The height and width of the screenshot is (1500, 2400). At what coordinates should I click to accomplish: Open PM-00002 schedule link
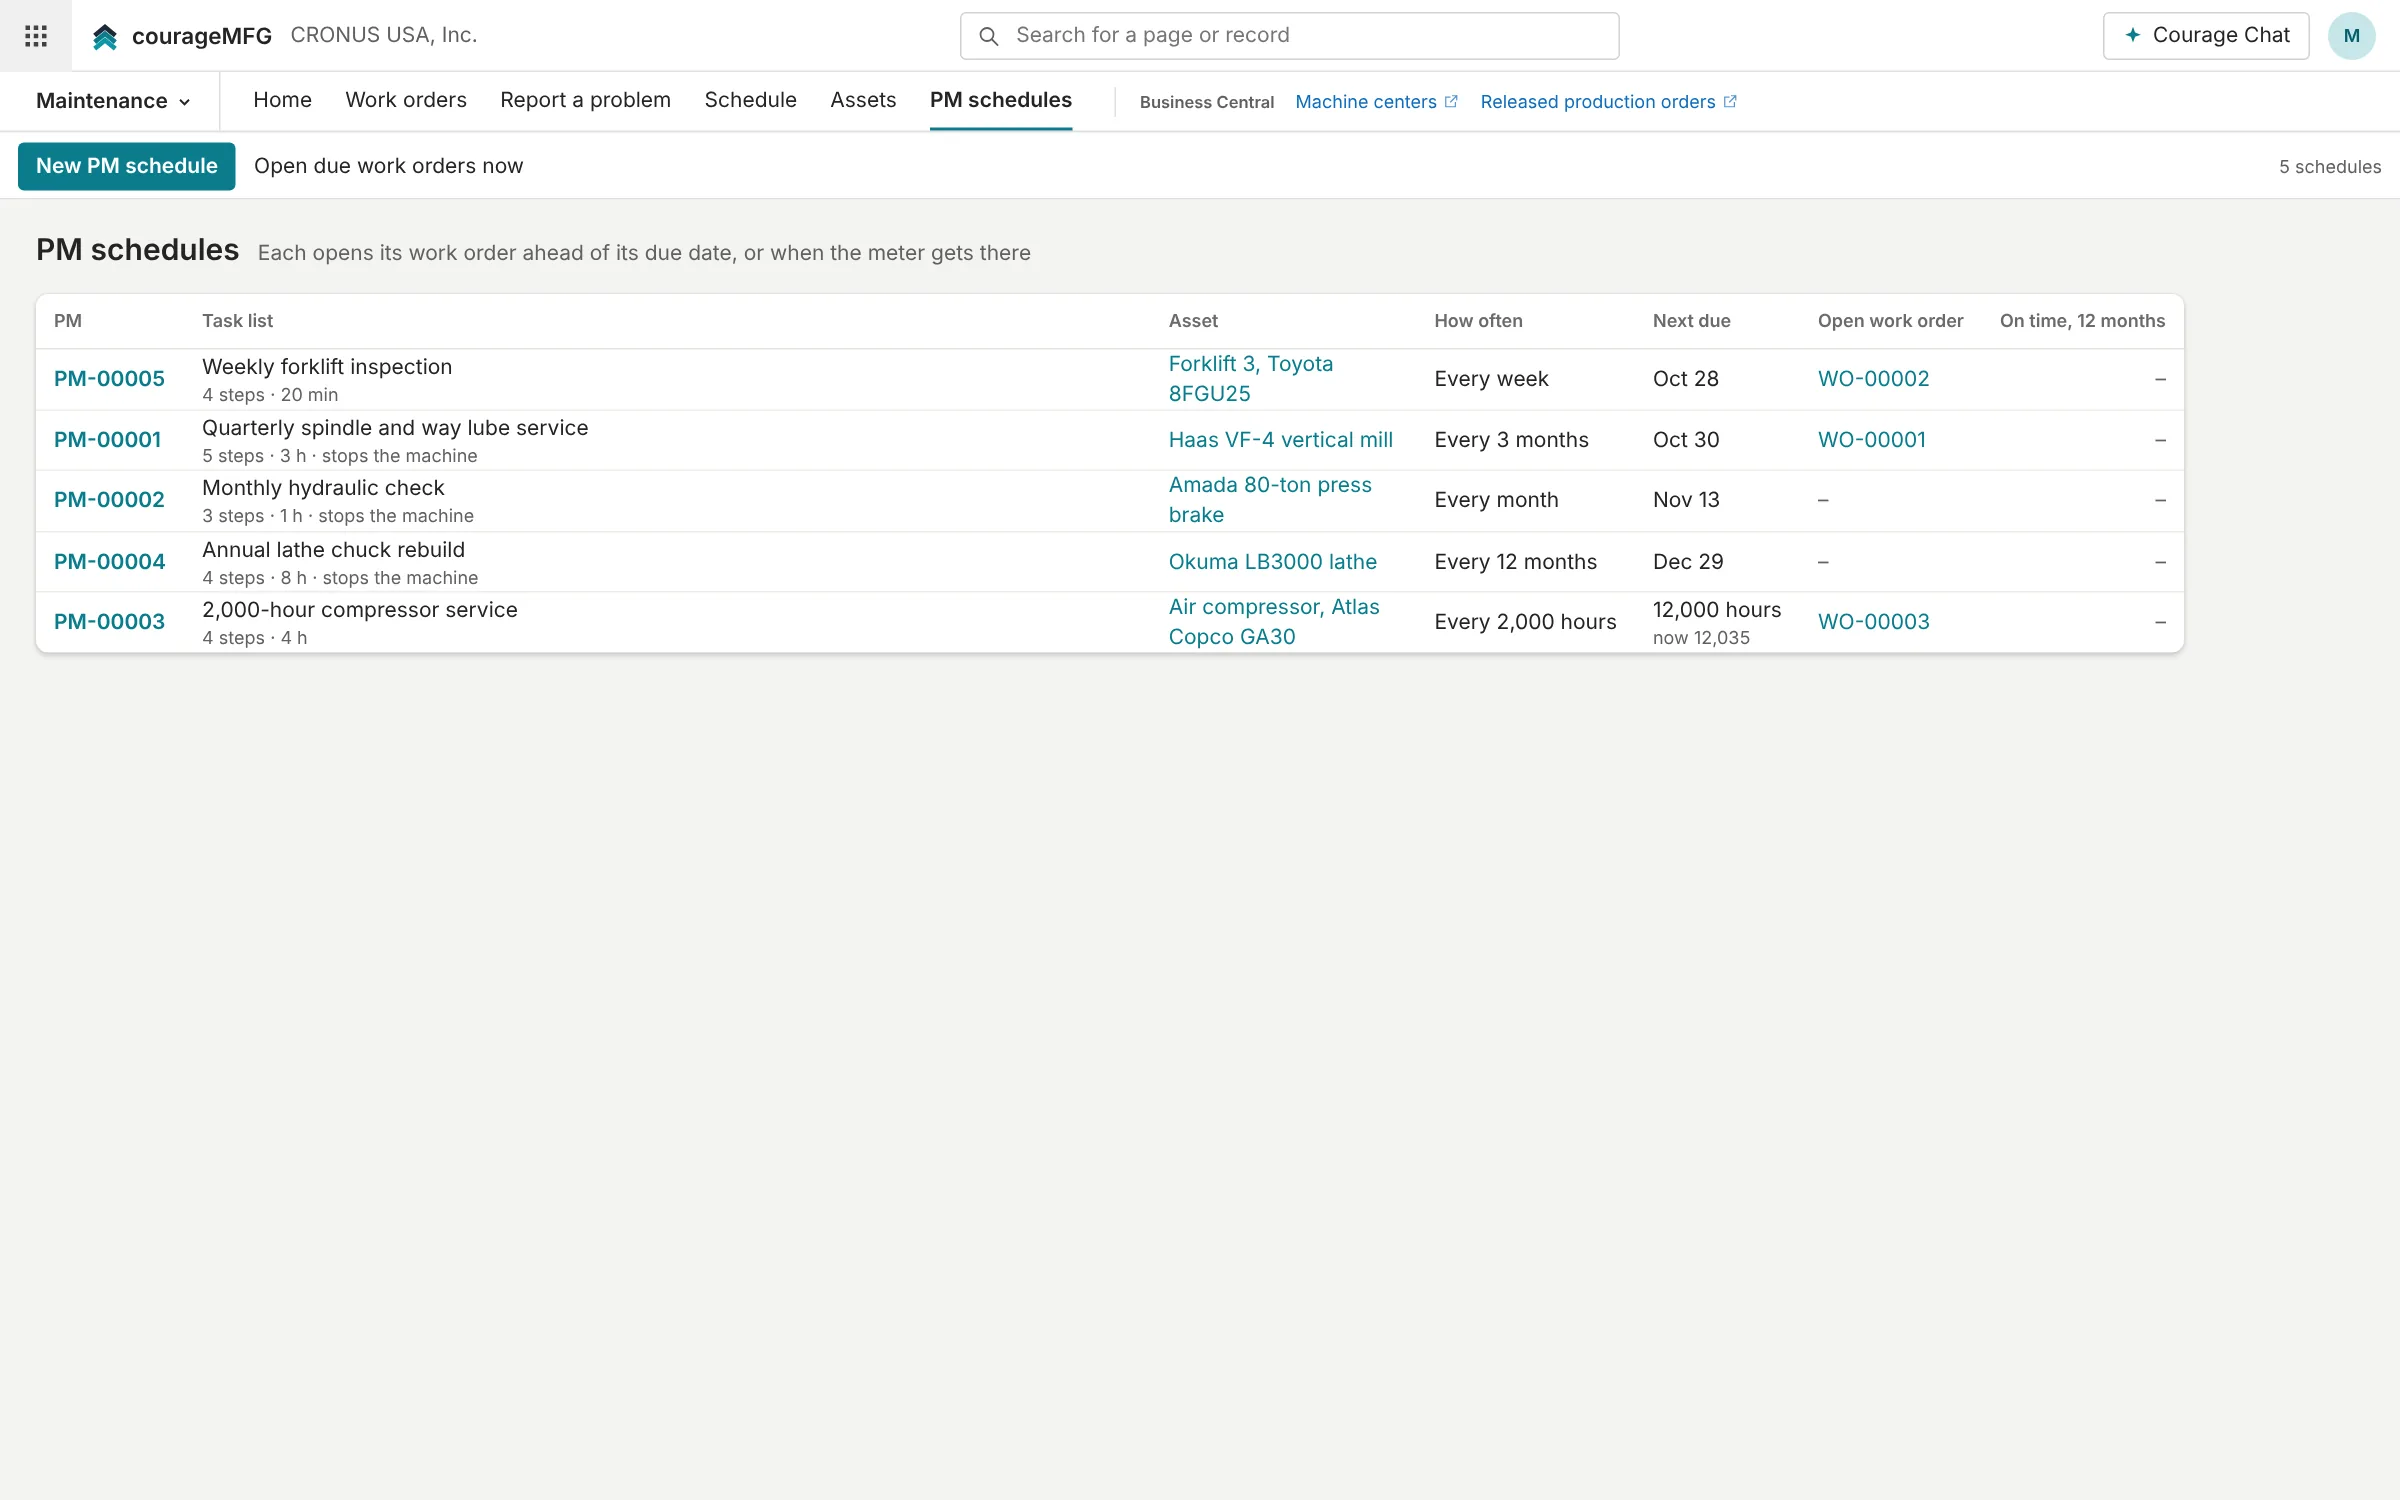109,500
